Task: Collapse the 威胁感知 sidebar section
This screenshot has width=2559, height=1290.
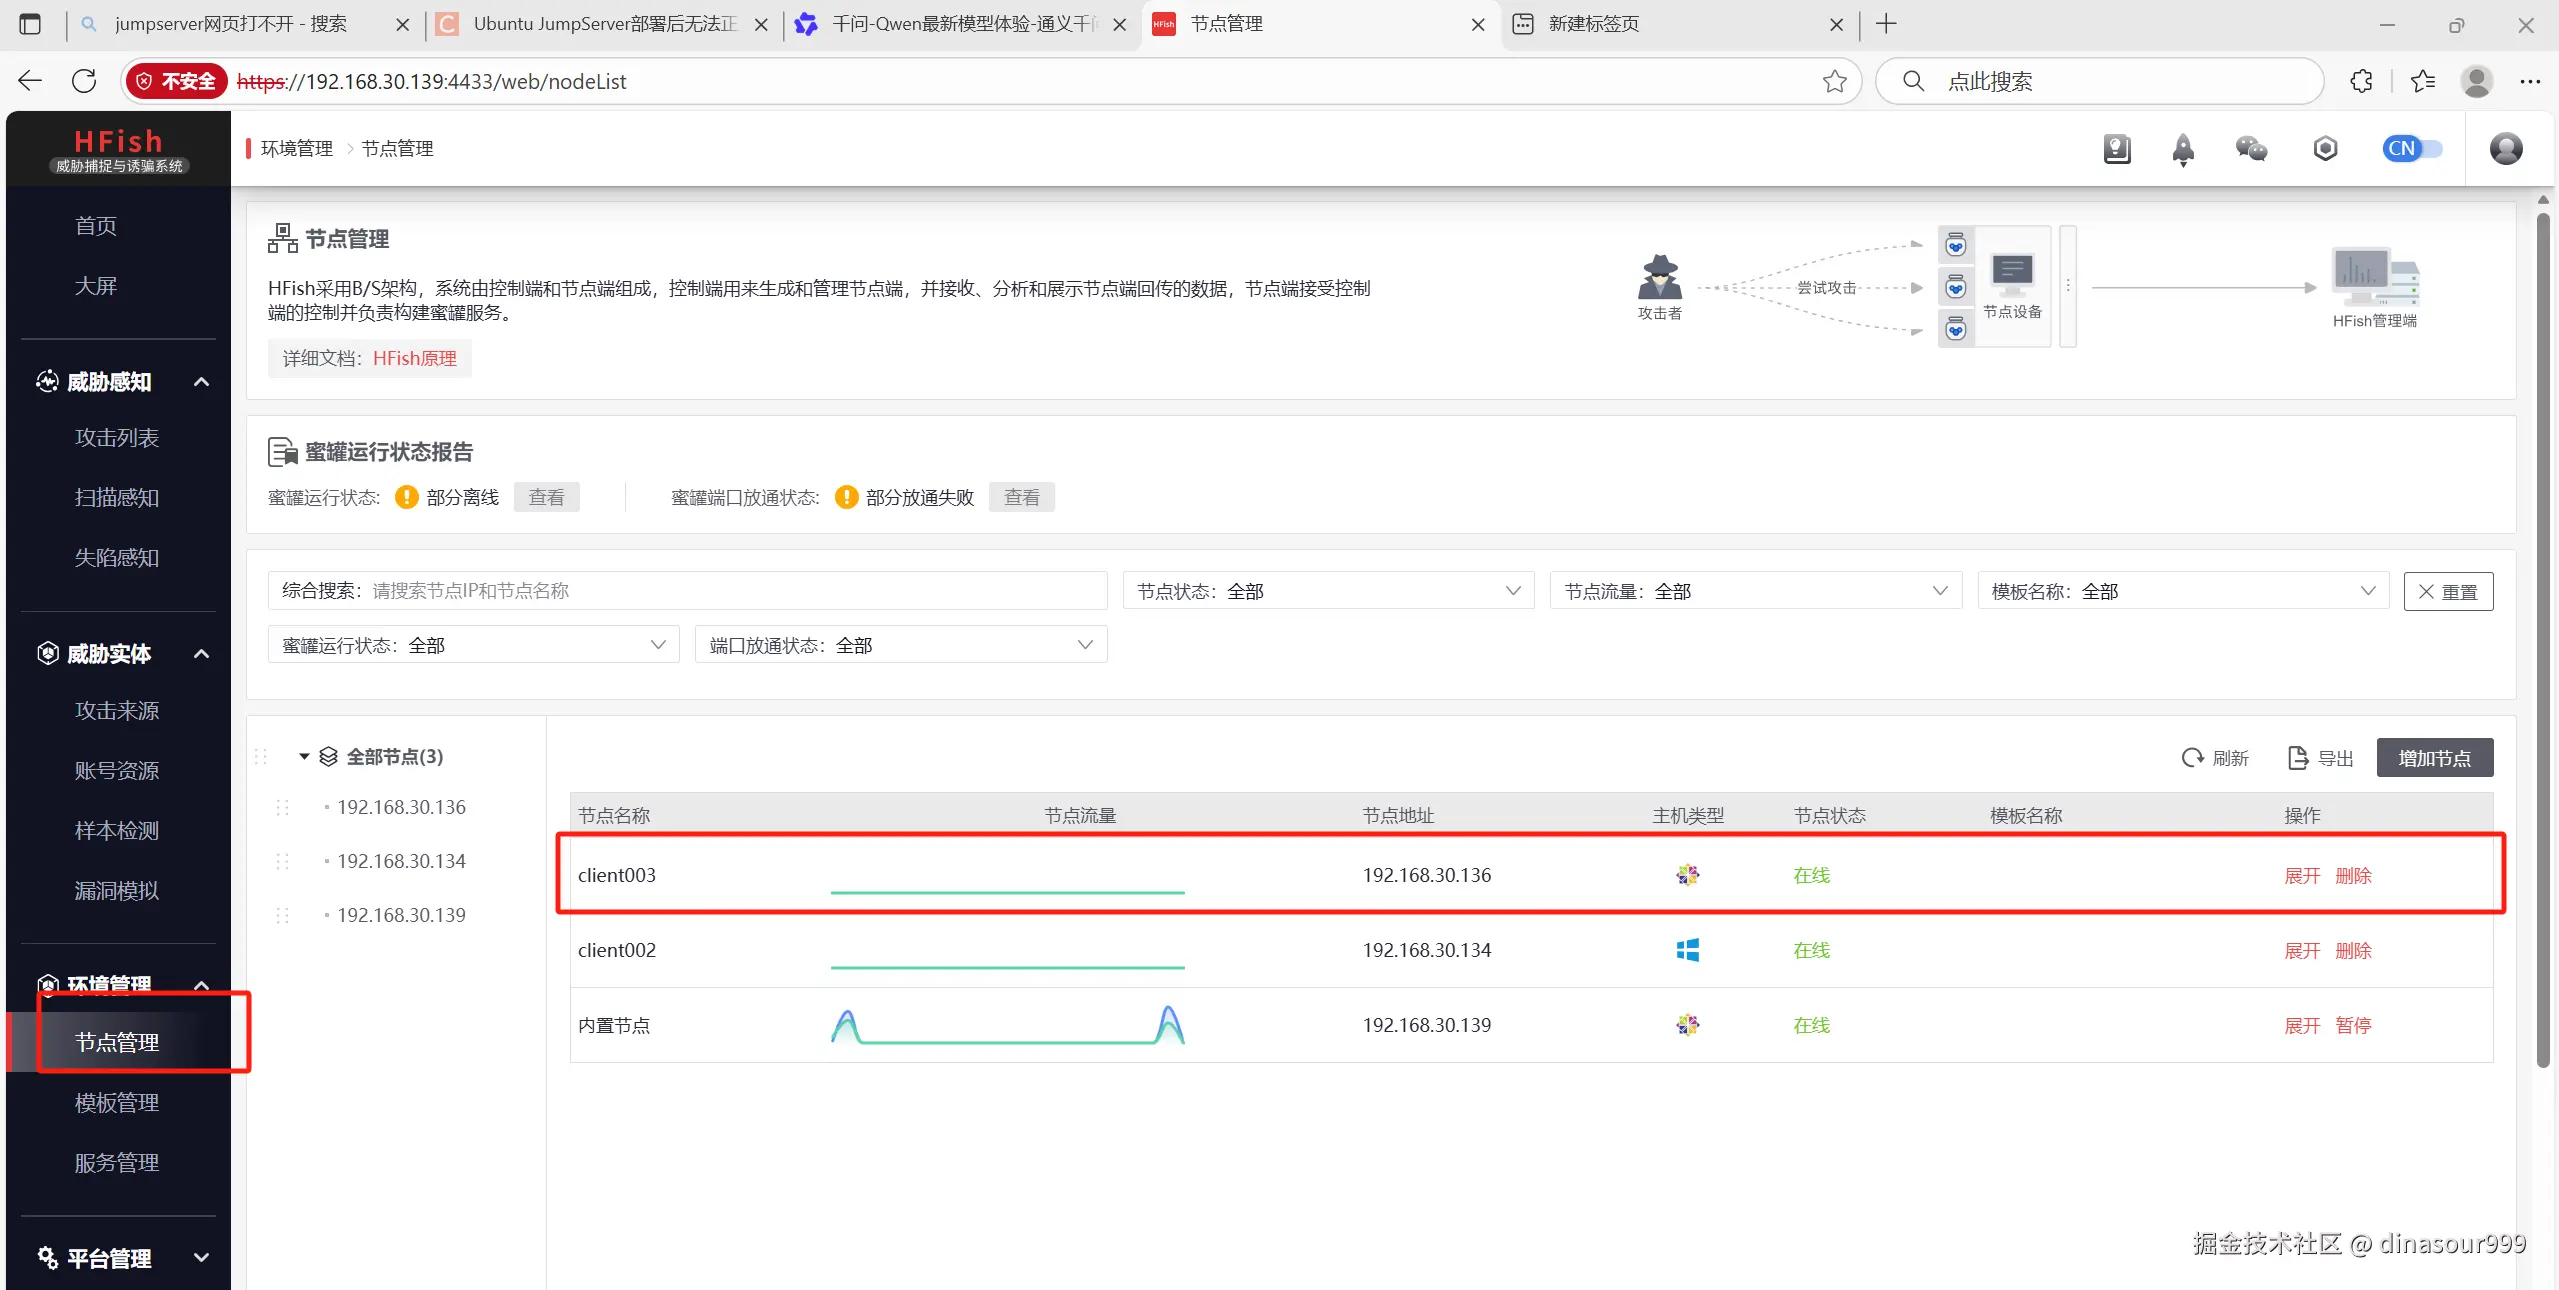Action: 201,382
